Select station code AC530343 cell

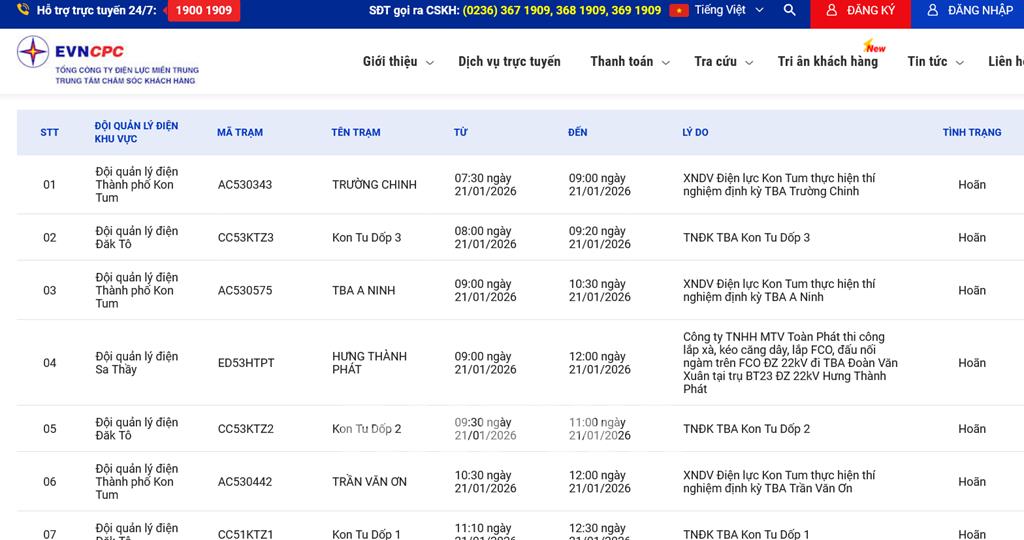pos(245,185)
